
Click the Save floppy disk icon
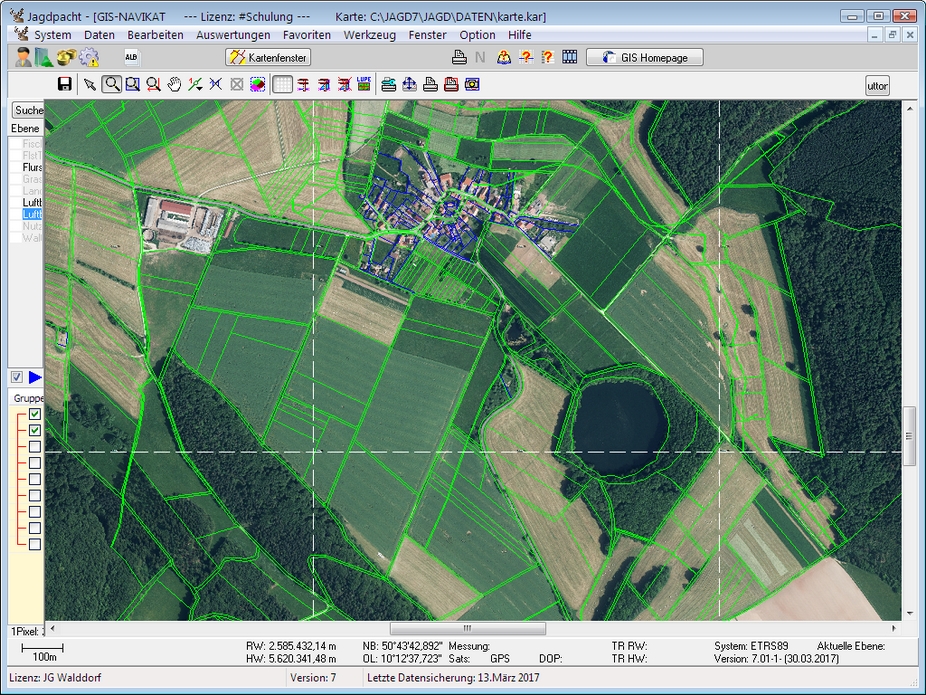coord(65,85)
